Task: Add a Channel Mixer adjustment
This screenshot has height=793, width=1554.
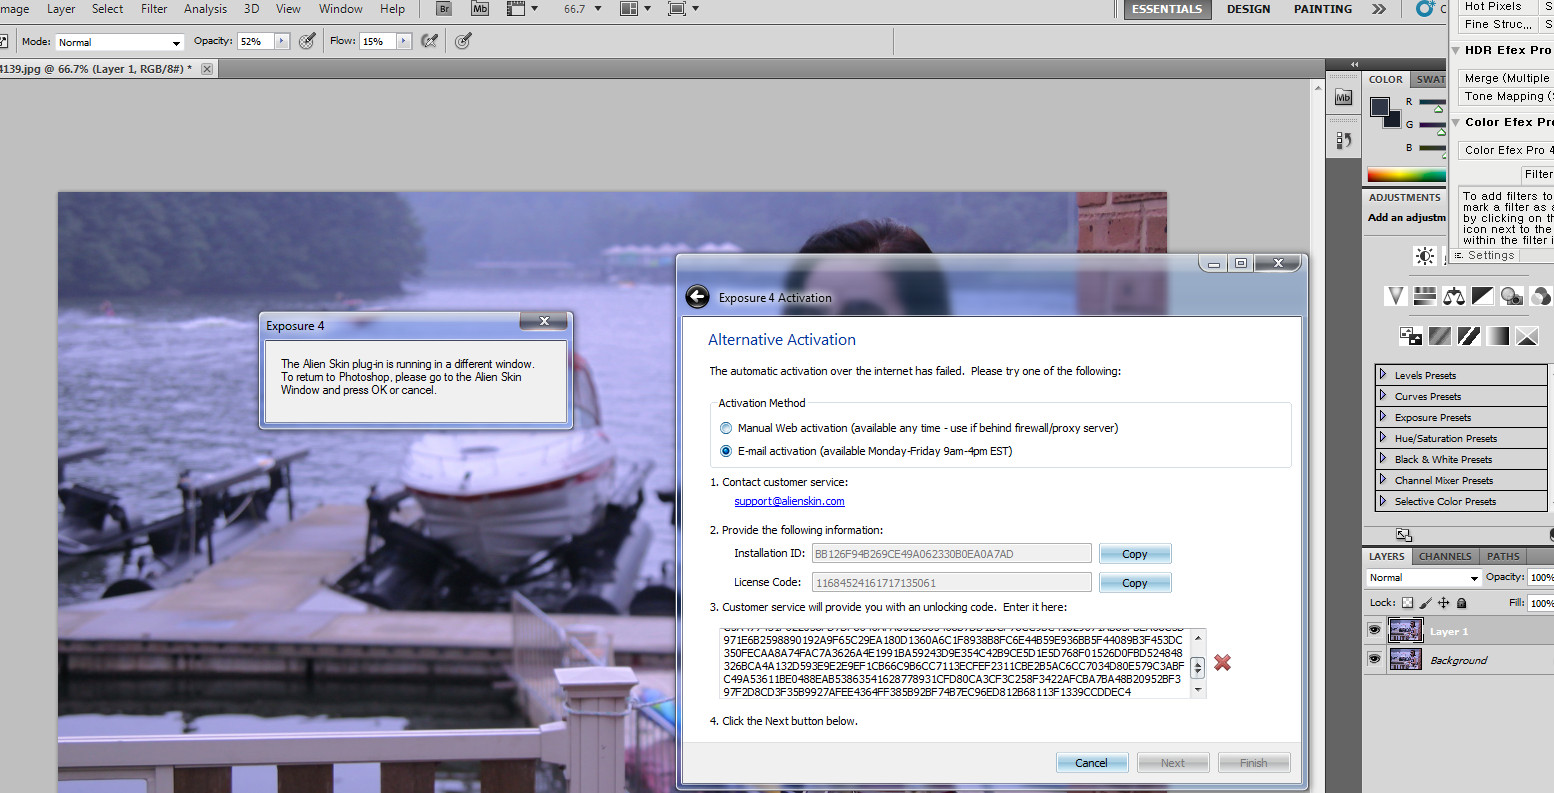Action: 1541,295
